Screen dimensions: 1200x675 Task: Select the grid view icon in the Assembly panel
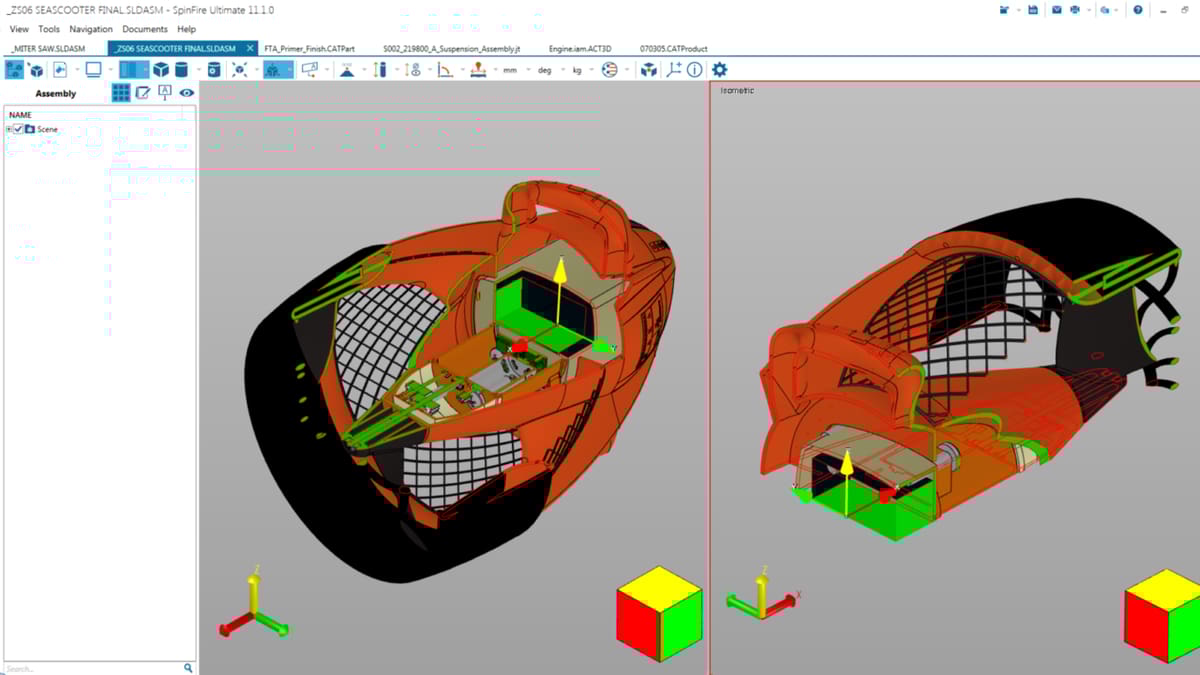pos(120,92)
